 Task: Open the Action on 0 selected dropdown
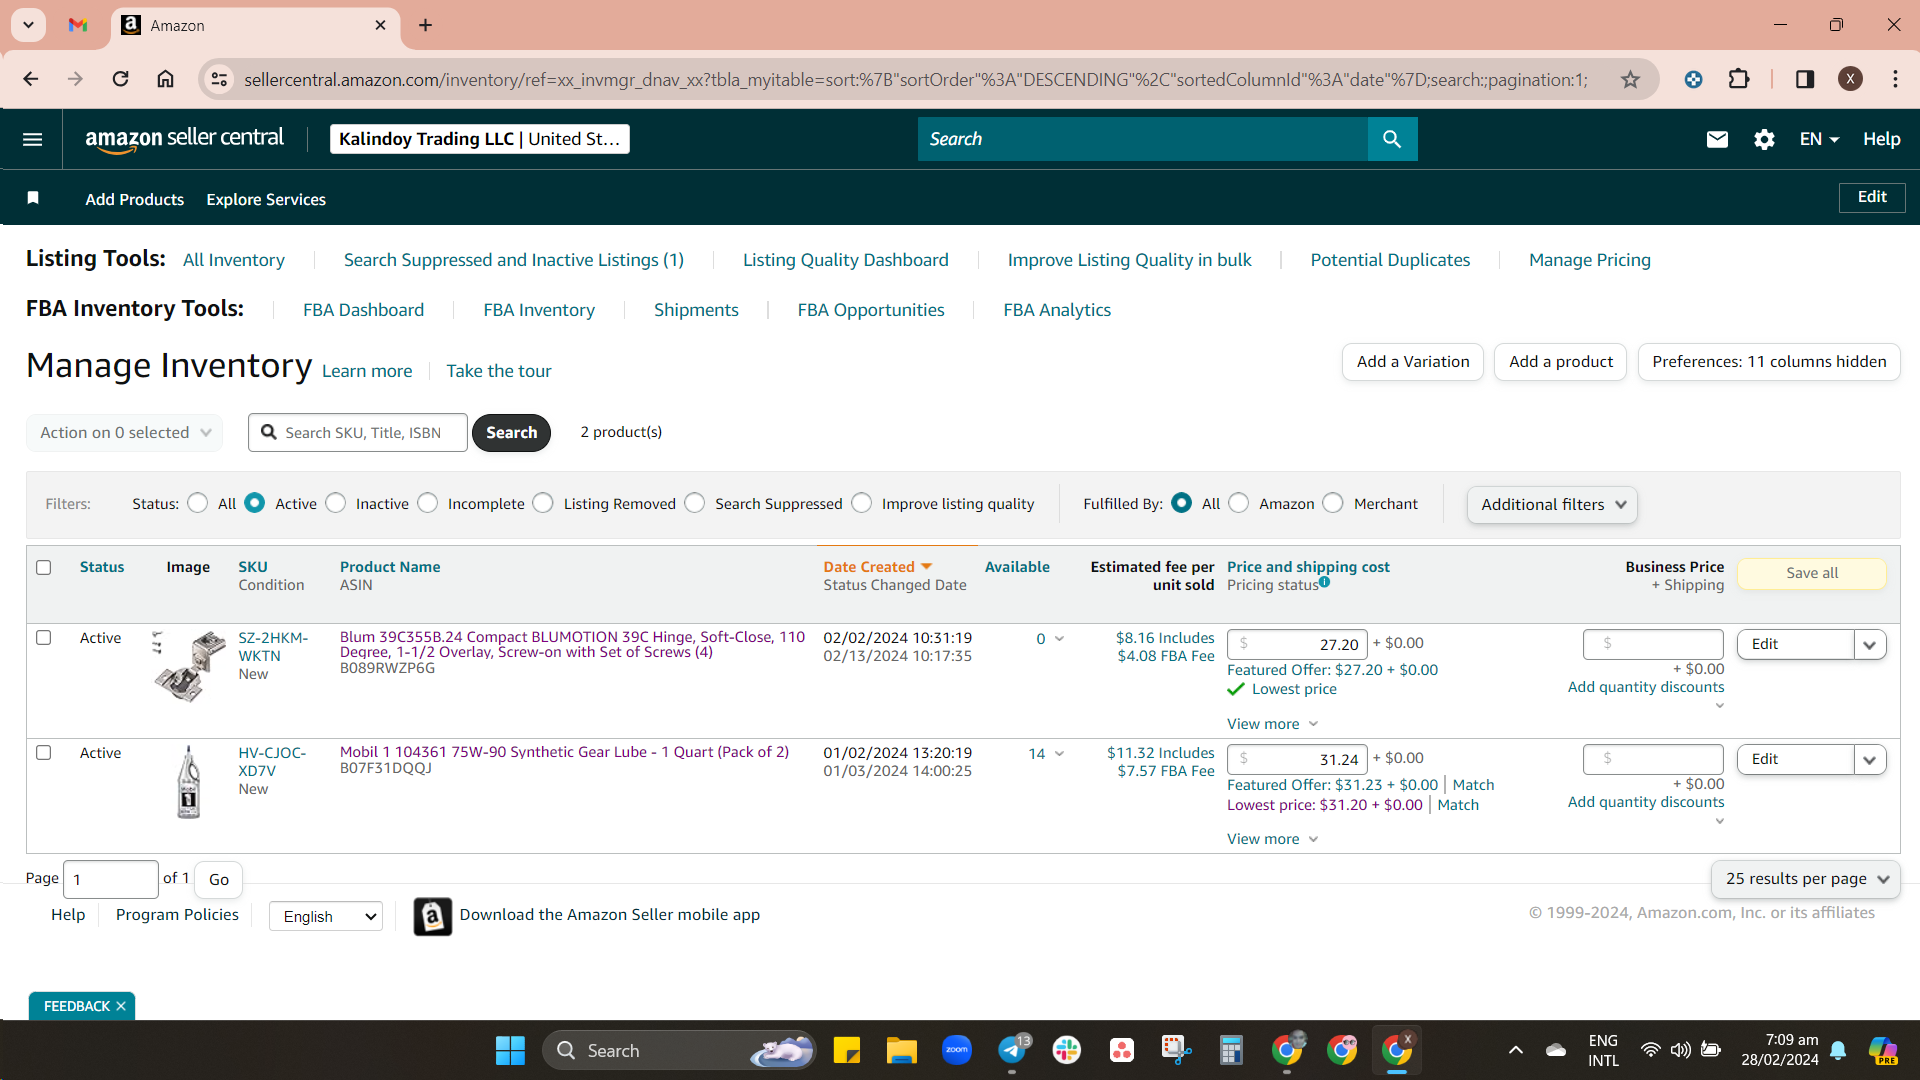click(x=124, y=433)
